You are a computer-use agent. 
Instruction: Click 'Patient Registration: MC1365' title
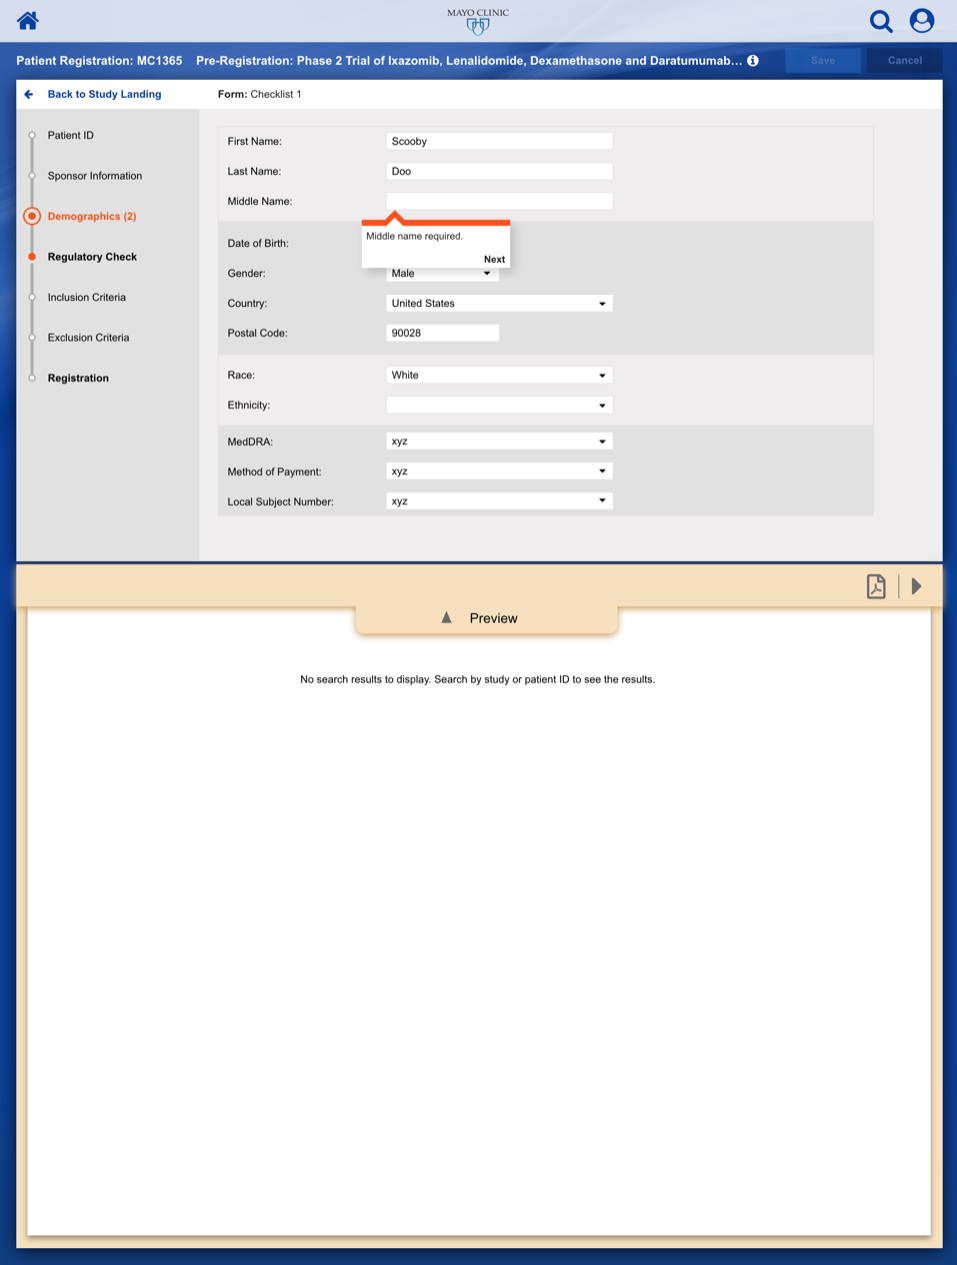tap(99, 61)
